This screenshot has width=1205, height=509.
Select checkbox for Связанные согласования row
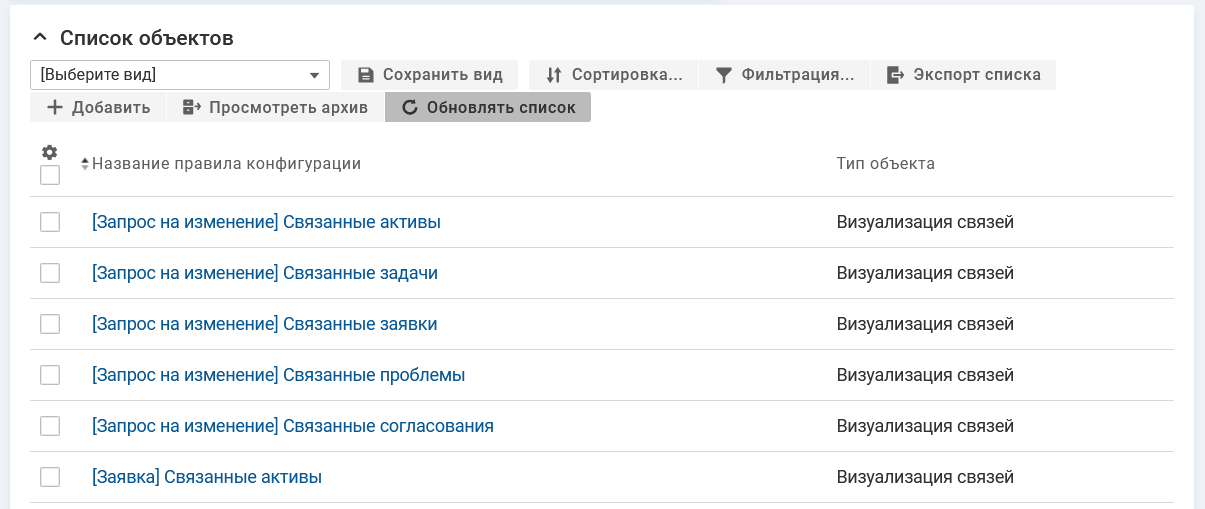pos(50,426)
